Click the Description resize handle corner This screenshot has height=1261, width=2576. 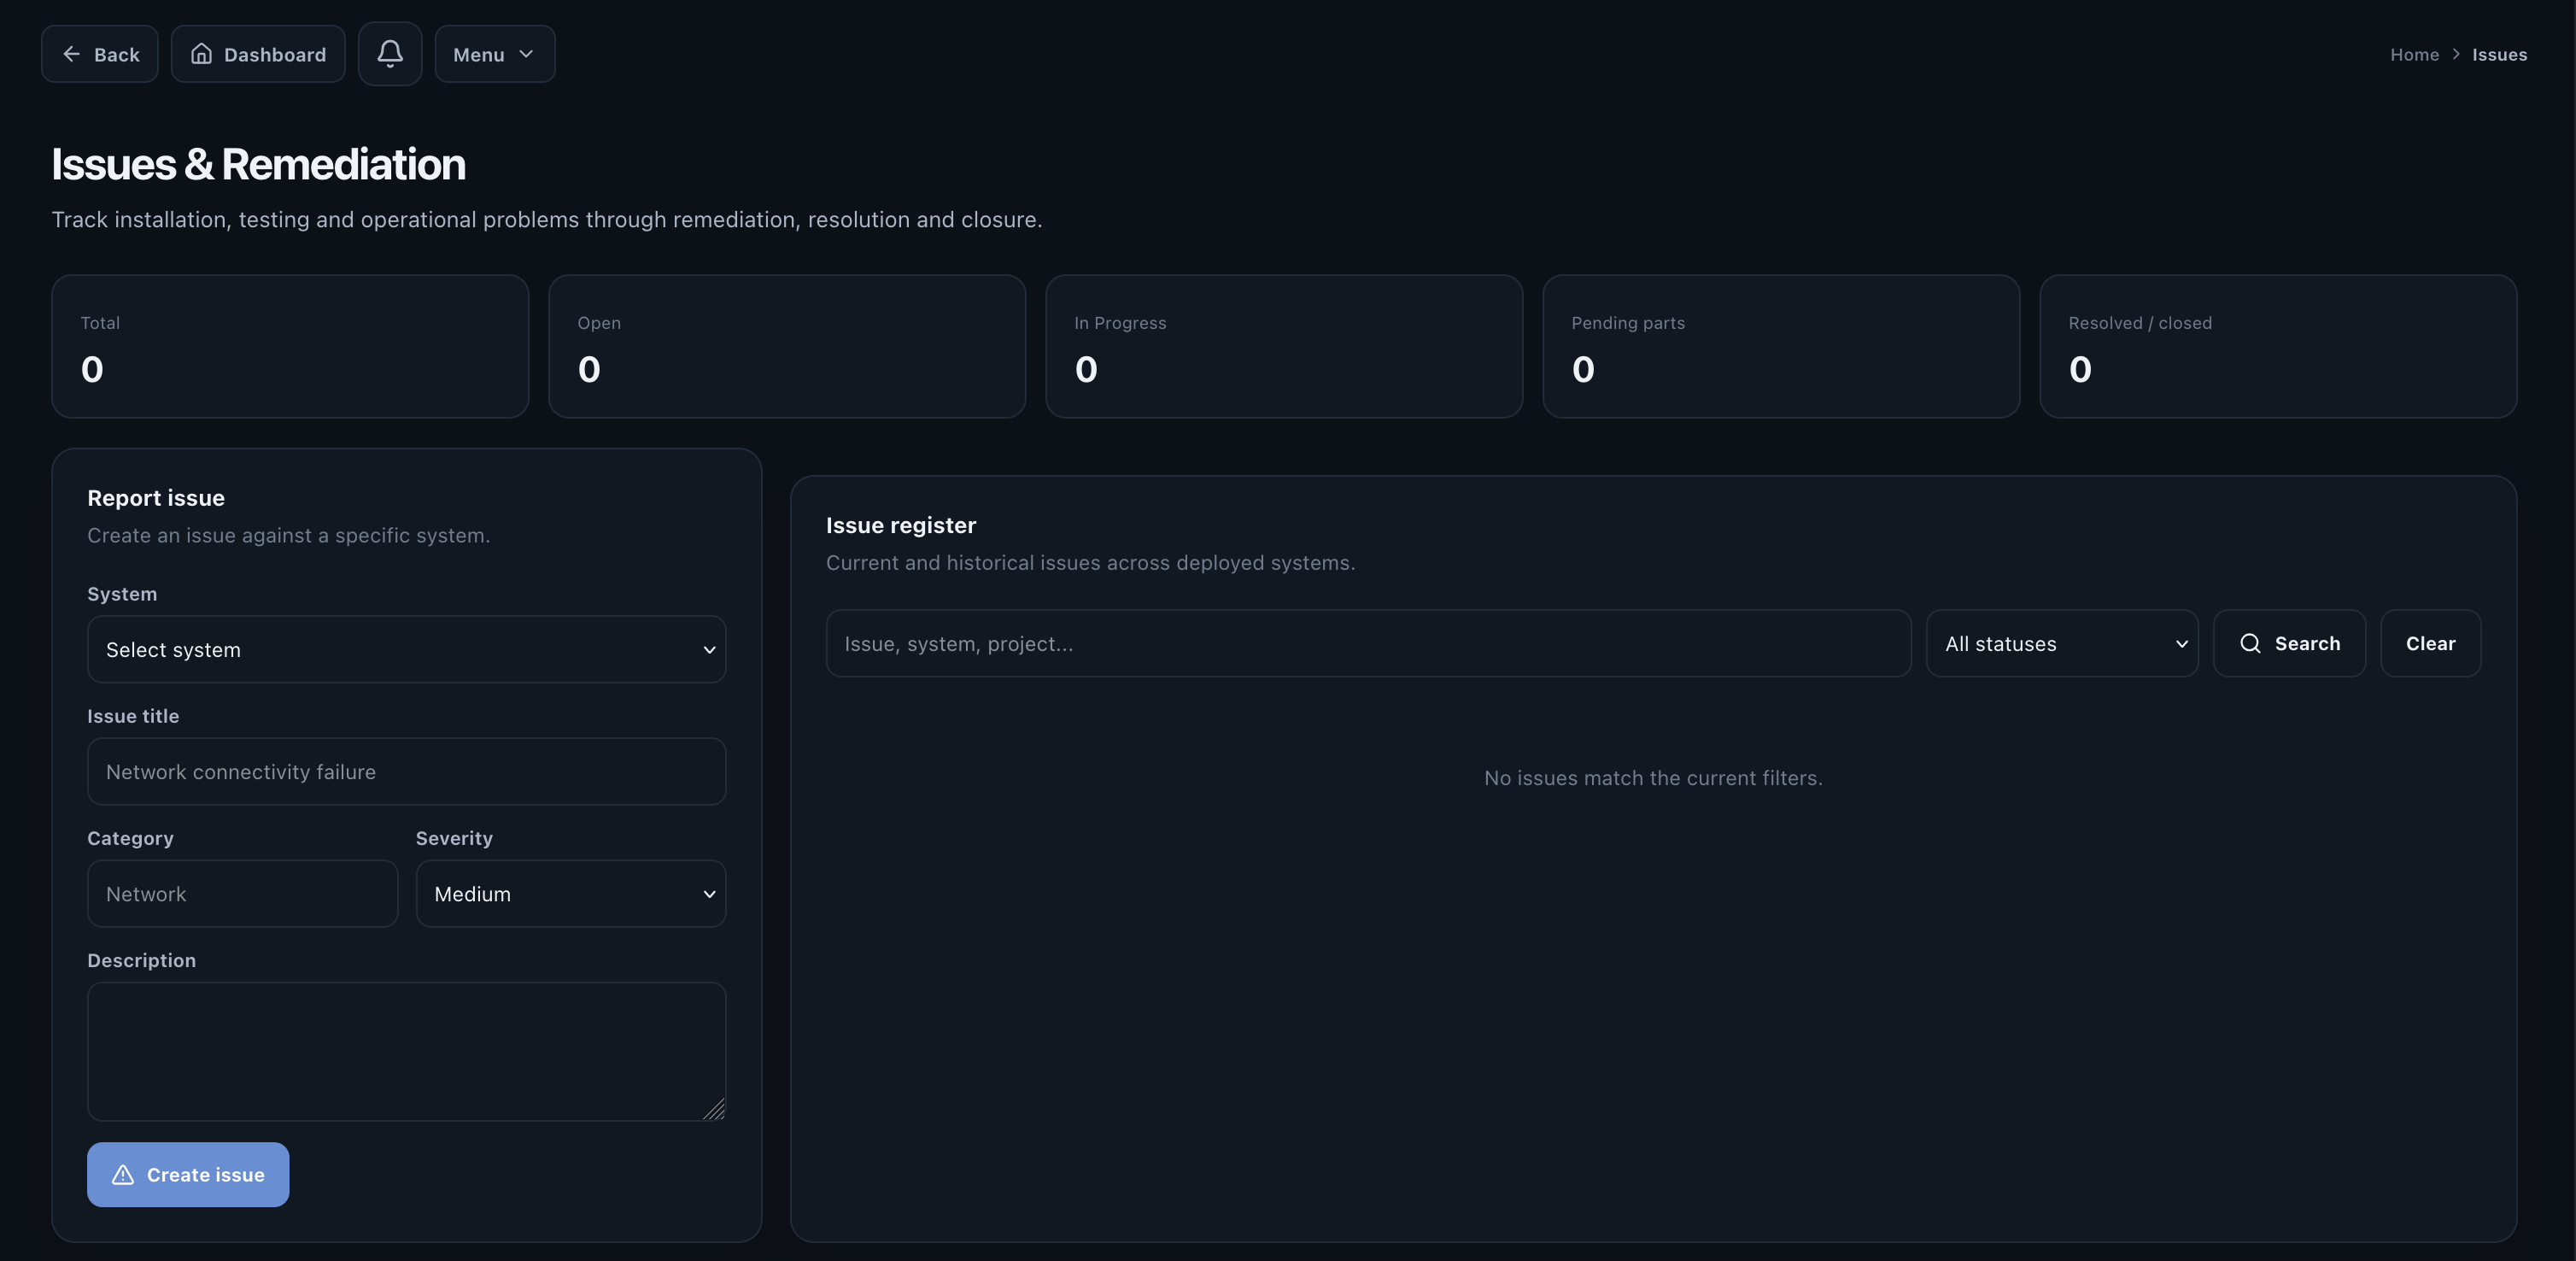(714, 1109)
